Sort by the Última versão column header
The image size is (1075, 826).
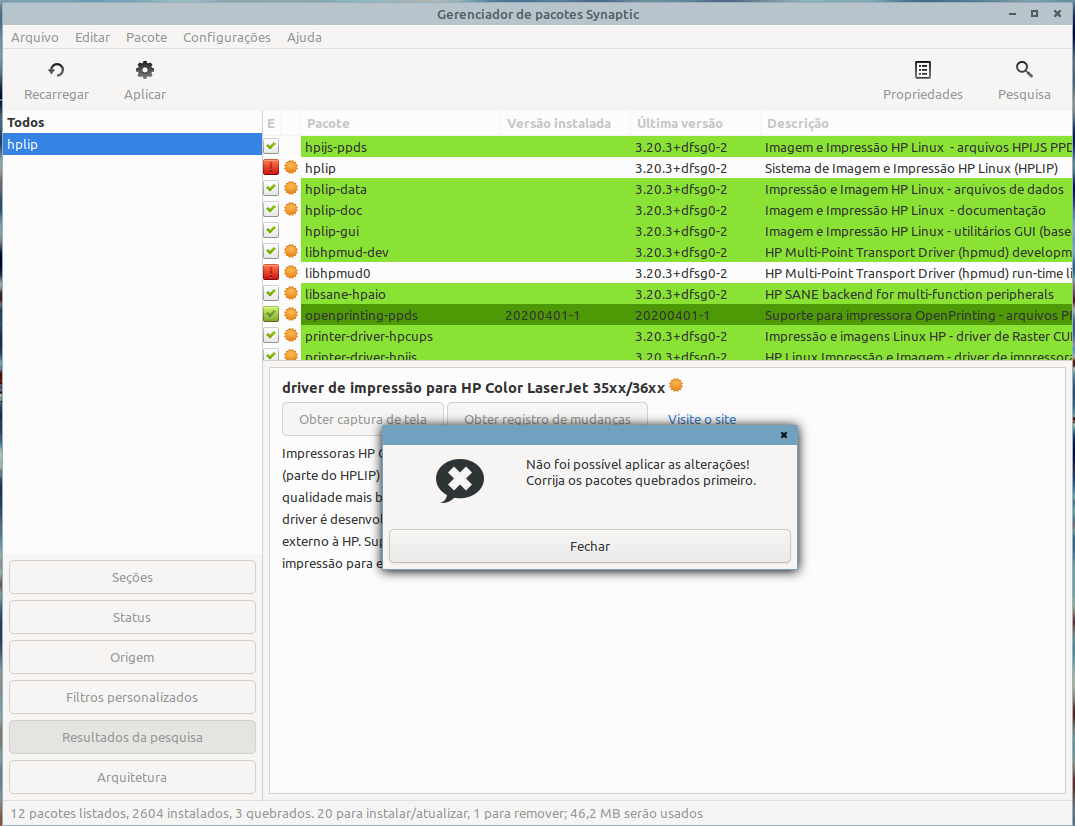pos(695,123)
